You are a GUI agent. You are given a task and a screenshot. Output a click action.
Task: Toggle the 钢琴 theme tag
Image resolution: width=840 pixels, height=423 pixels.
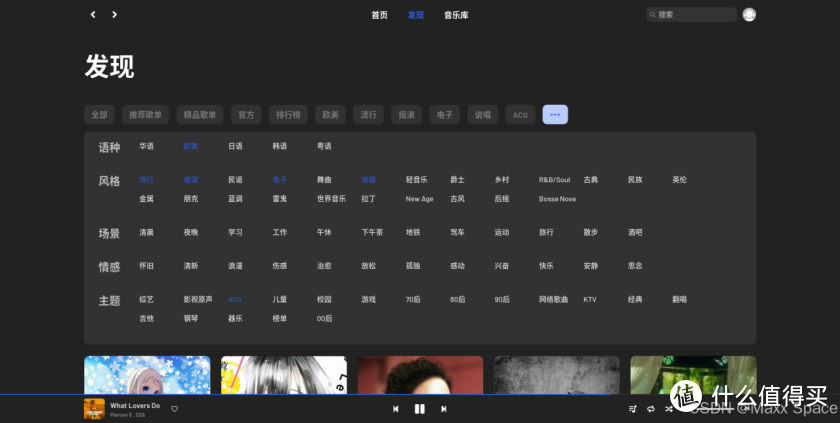click(191, 318)
